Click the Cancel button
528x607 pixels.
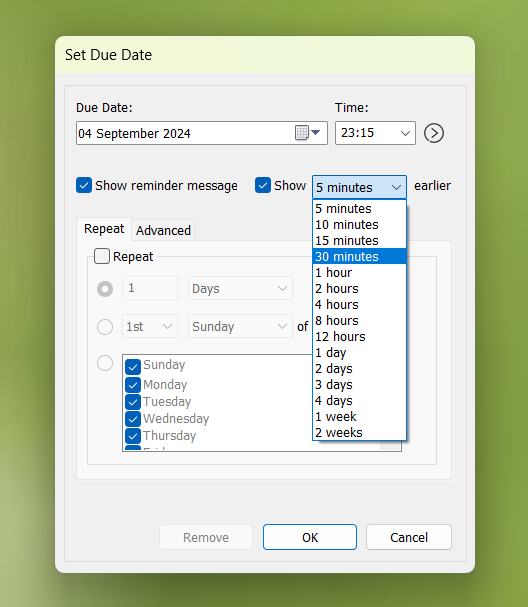[x=409, y=537]
